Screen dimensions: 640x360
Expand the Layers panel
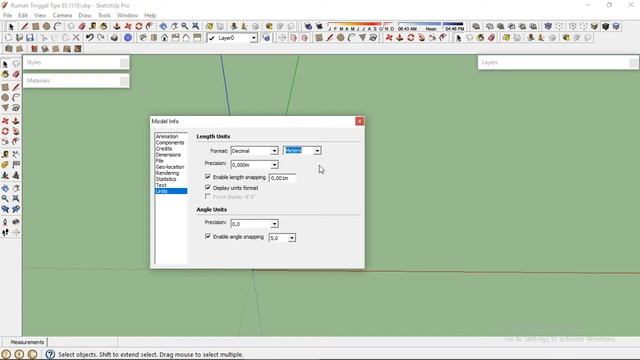coord(558,62)
